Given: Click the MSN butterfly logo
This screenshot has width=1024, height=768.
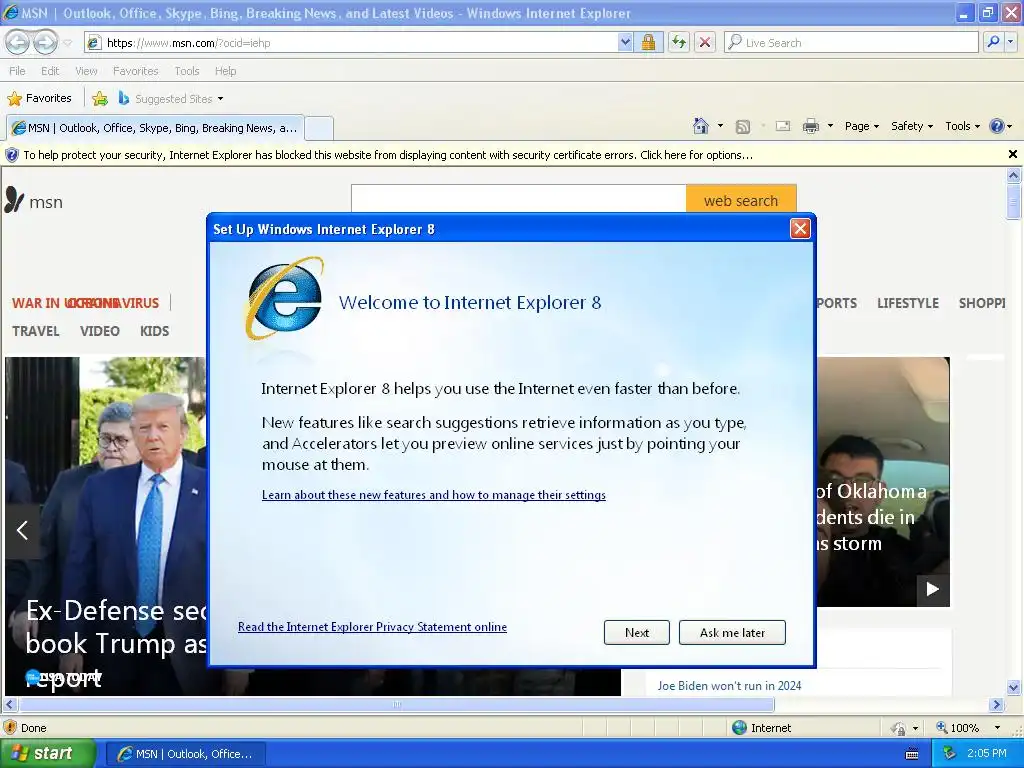Looking at the screenshot, I should tap(14, 200).
